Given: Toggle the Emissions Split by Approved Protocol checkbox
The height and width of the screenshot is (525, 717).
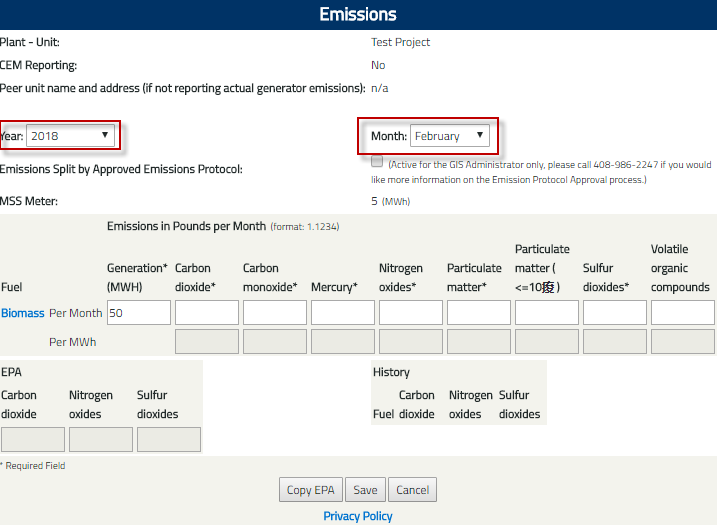Looking at the screenshot, I should [x=377, y=161].
